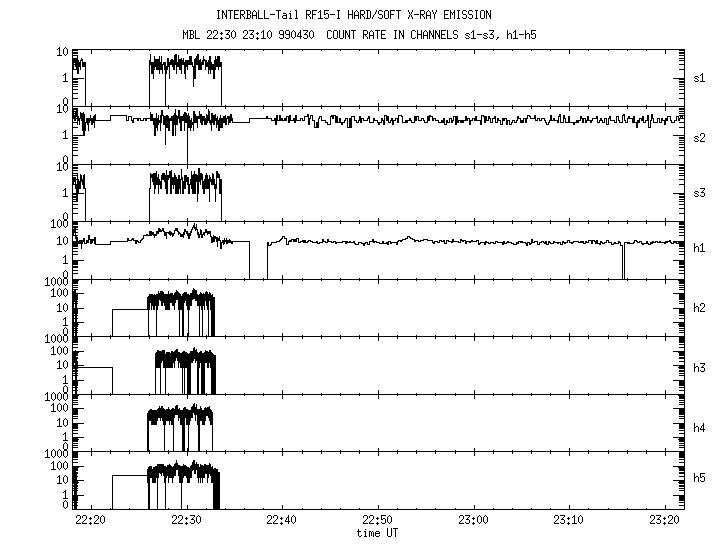
Task: Select the 23:00 time tick label
Action: point(473,521)
